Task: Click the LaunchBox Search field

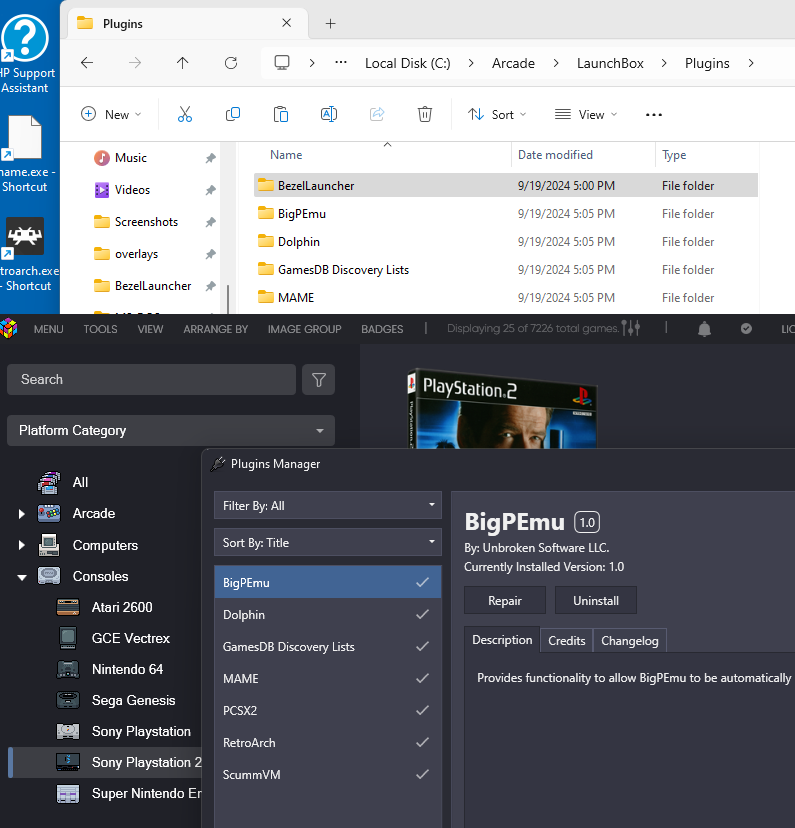Action: pos(152,380)
